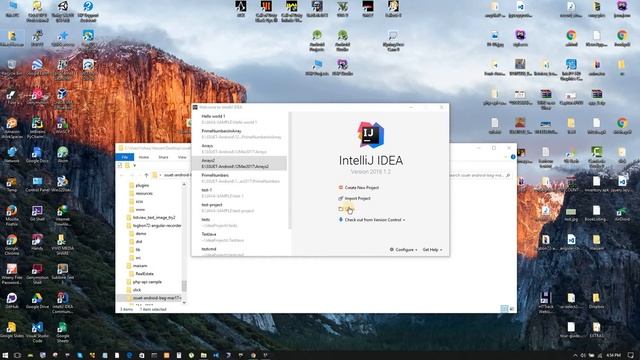Open recent project PrimeNumbers
The width and height of the screenshot is (640, 360).
pos(240,178)
